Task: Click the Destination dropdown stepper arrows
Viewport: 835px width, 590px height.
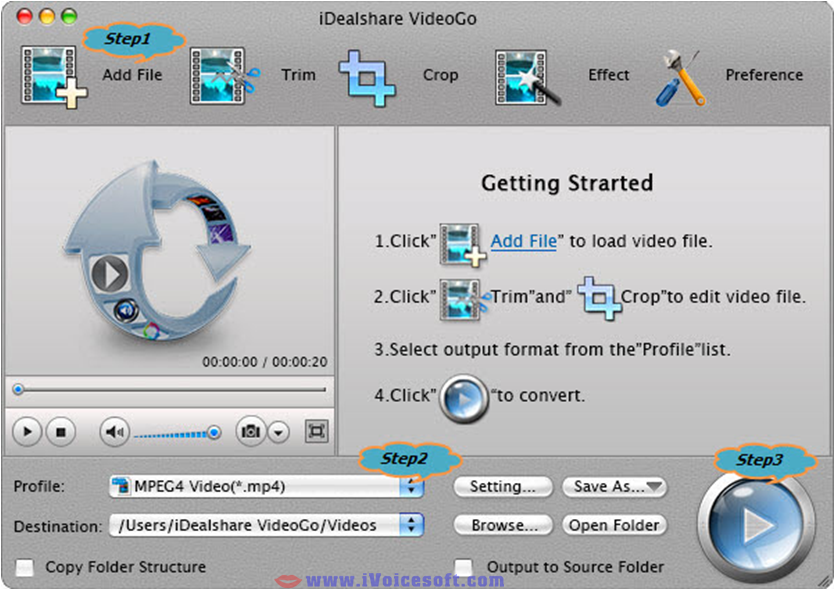Action: [412, 525]
